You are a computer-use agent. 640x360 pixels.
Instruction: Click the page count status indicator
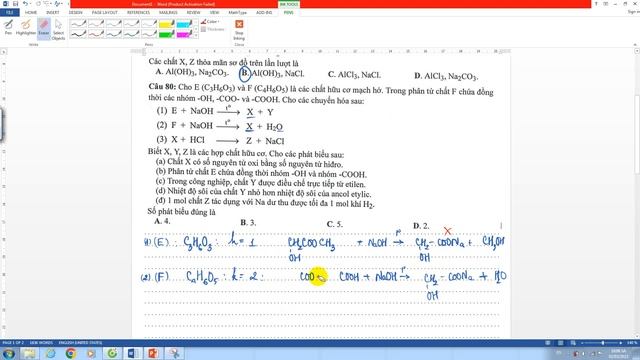point(12,343)
